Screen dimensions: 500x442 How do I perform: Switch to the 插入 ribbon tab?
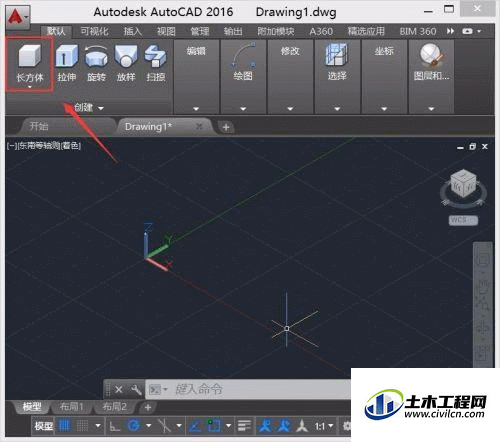(133, 31)
